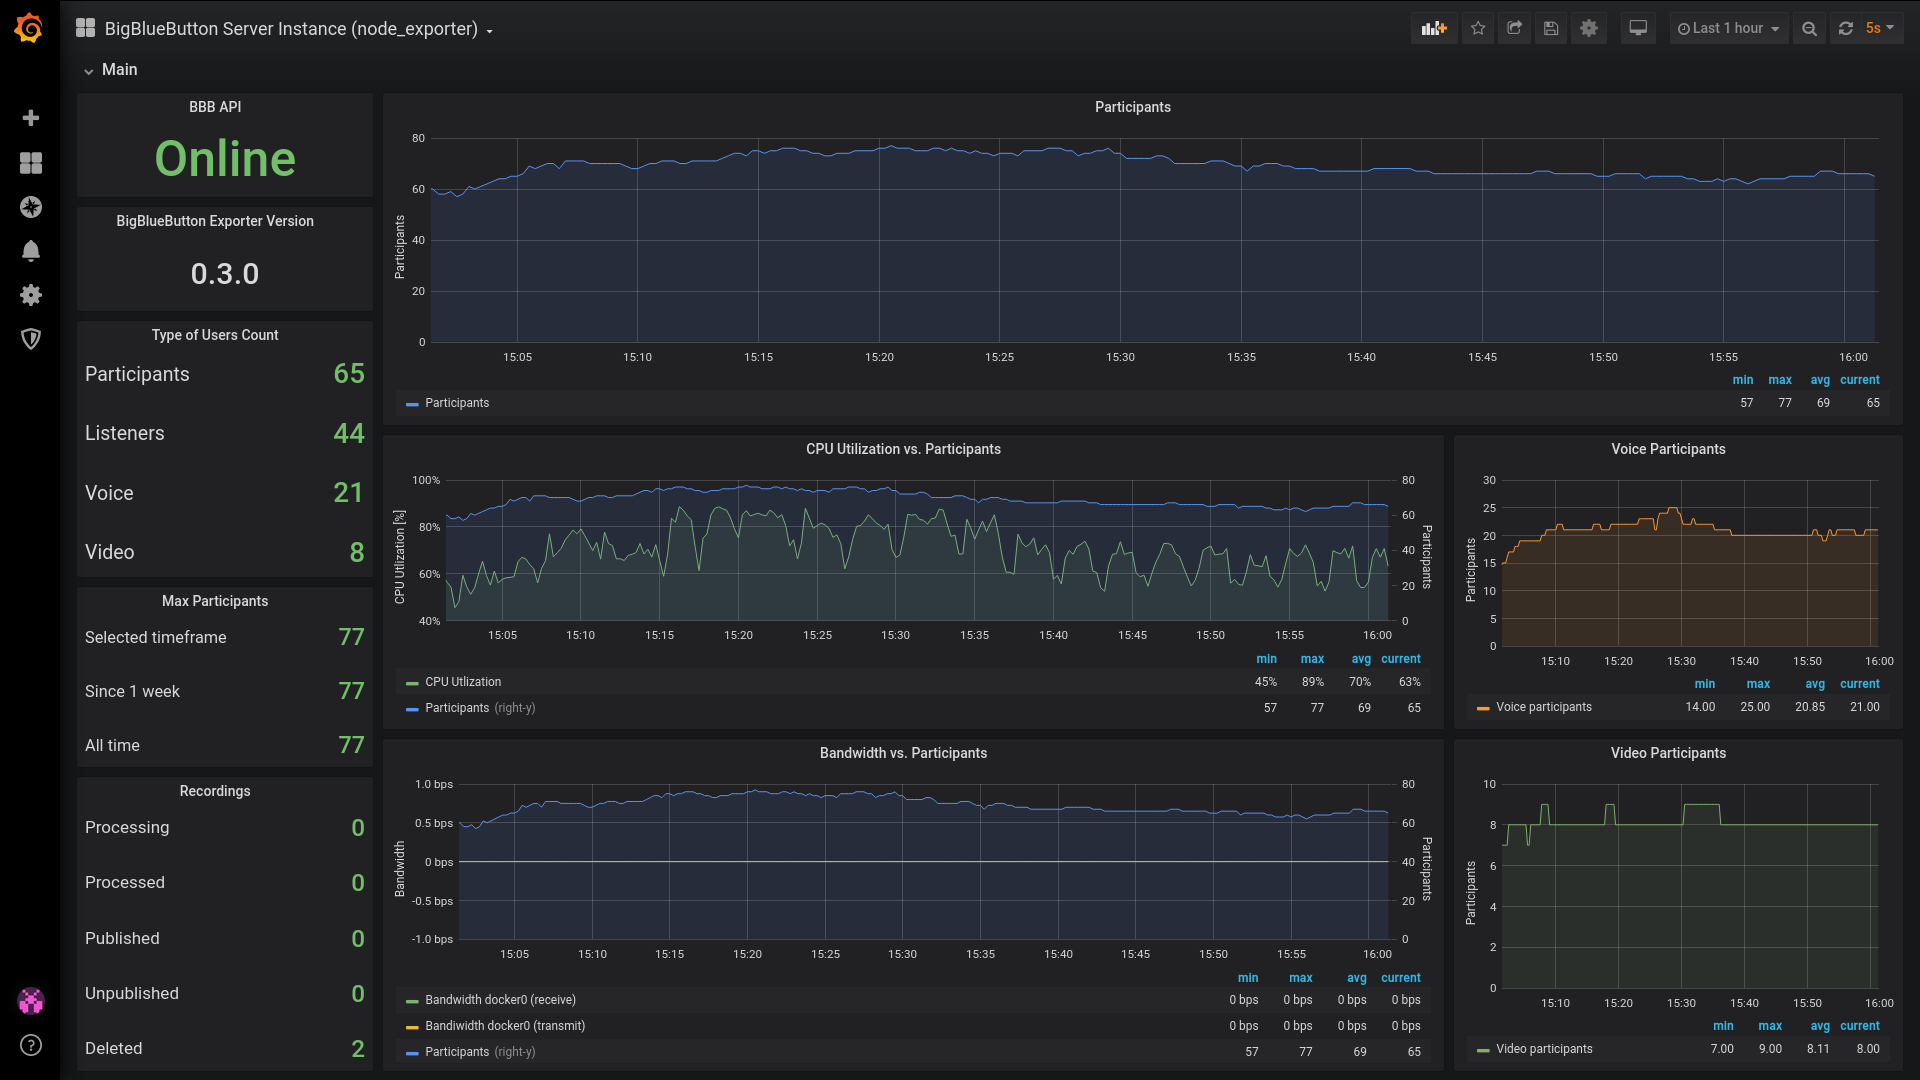Collapse the Main row section

point(110,69)
